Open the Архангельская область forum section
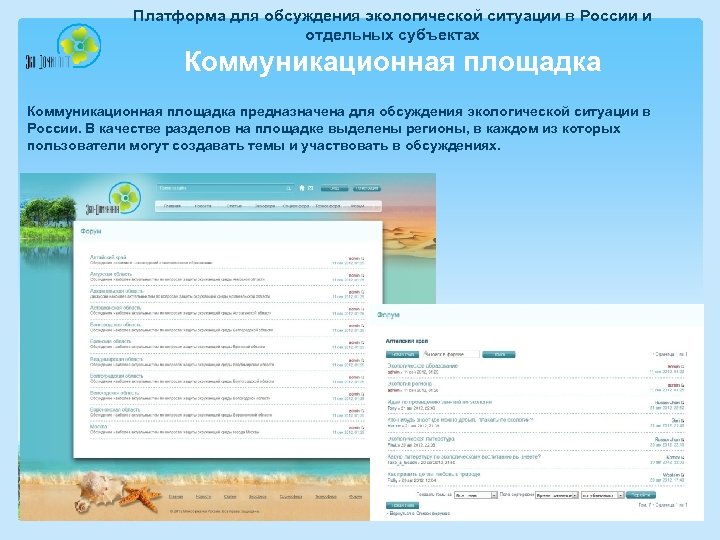720x540 pixels. [117, 291]
